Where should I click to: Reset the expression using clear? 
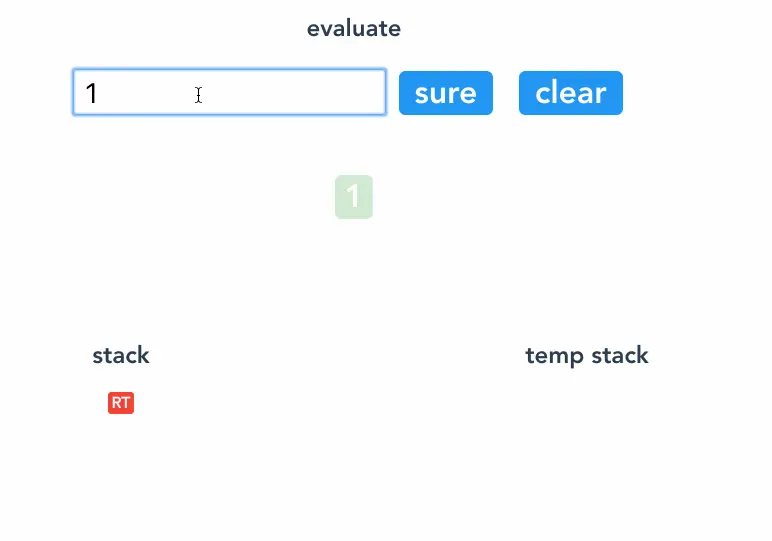tap(571, 93)
